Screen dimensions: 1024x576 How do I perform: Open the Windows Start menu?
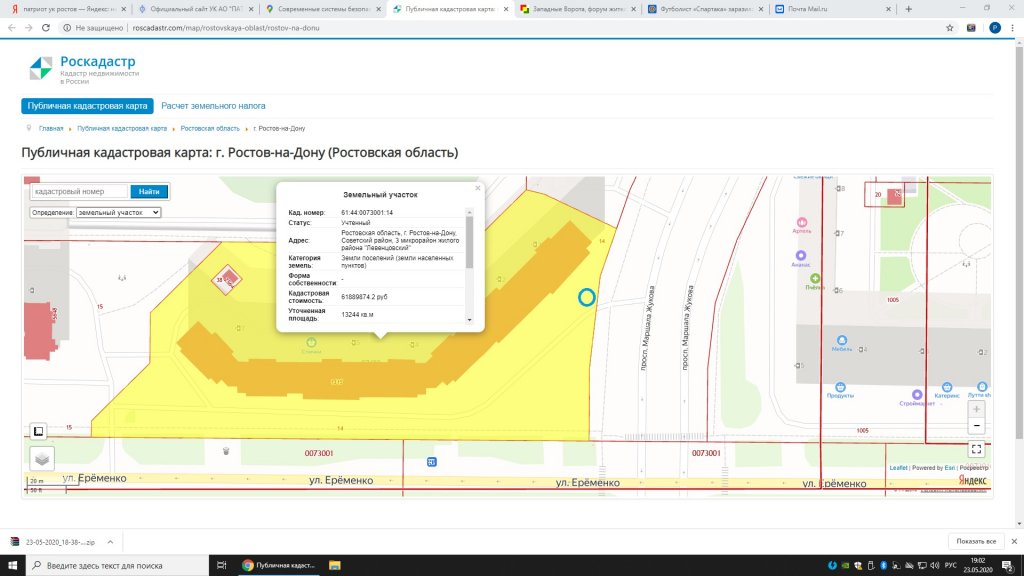click(12, 566)
